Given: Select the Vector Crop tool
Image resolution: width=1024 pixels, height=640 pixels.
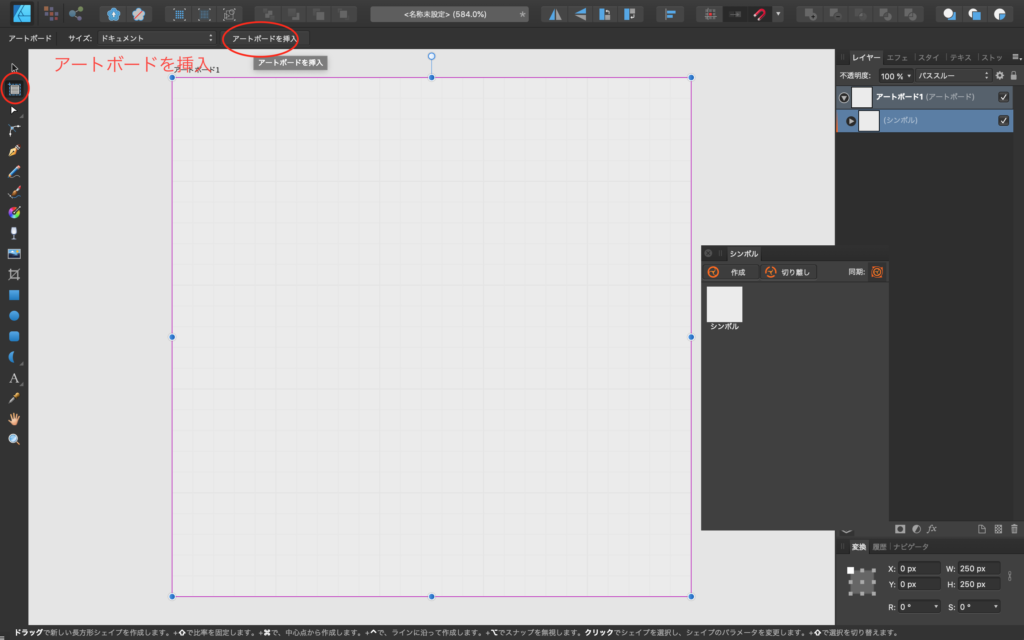Looking at the screenshot, I should click(14, 274).
